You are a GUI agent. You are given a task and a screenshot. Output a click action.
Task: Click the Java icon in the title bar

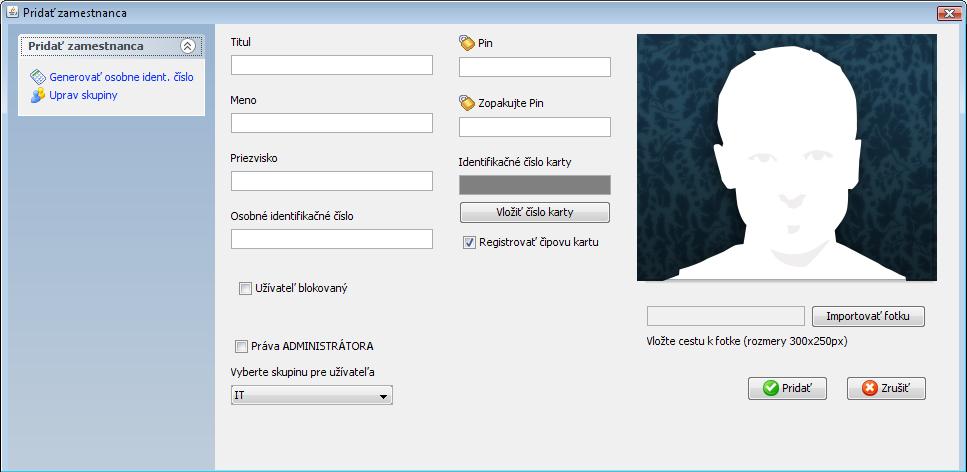(x=12, y=12)
